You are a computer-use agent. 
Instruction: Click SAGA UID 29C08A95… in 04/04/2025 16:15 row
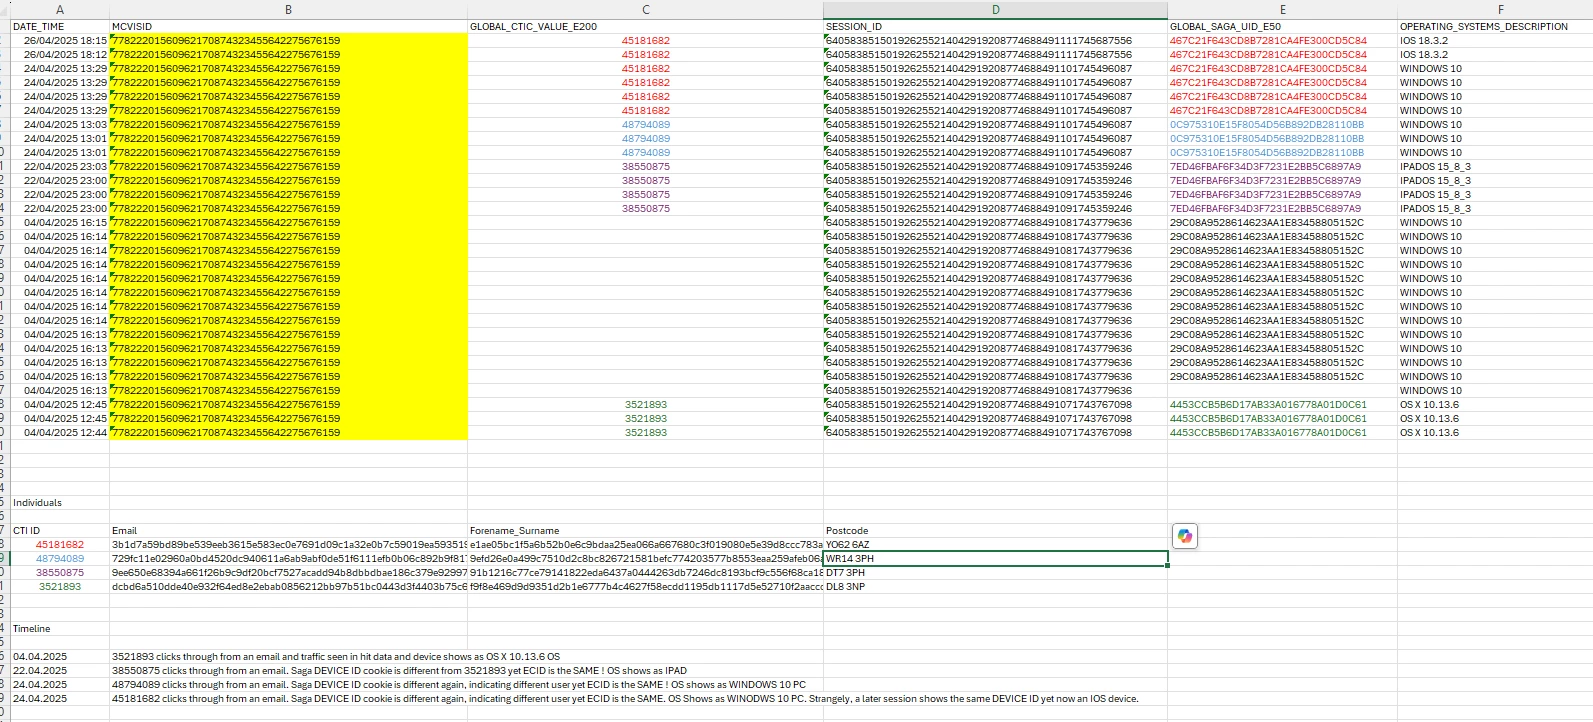pyautogui.click(x=1282, y=223)
